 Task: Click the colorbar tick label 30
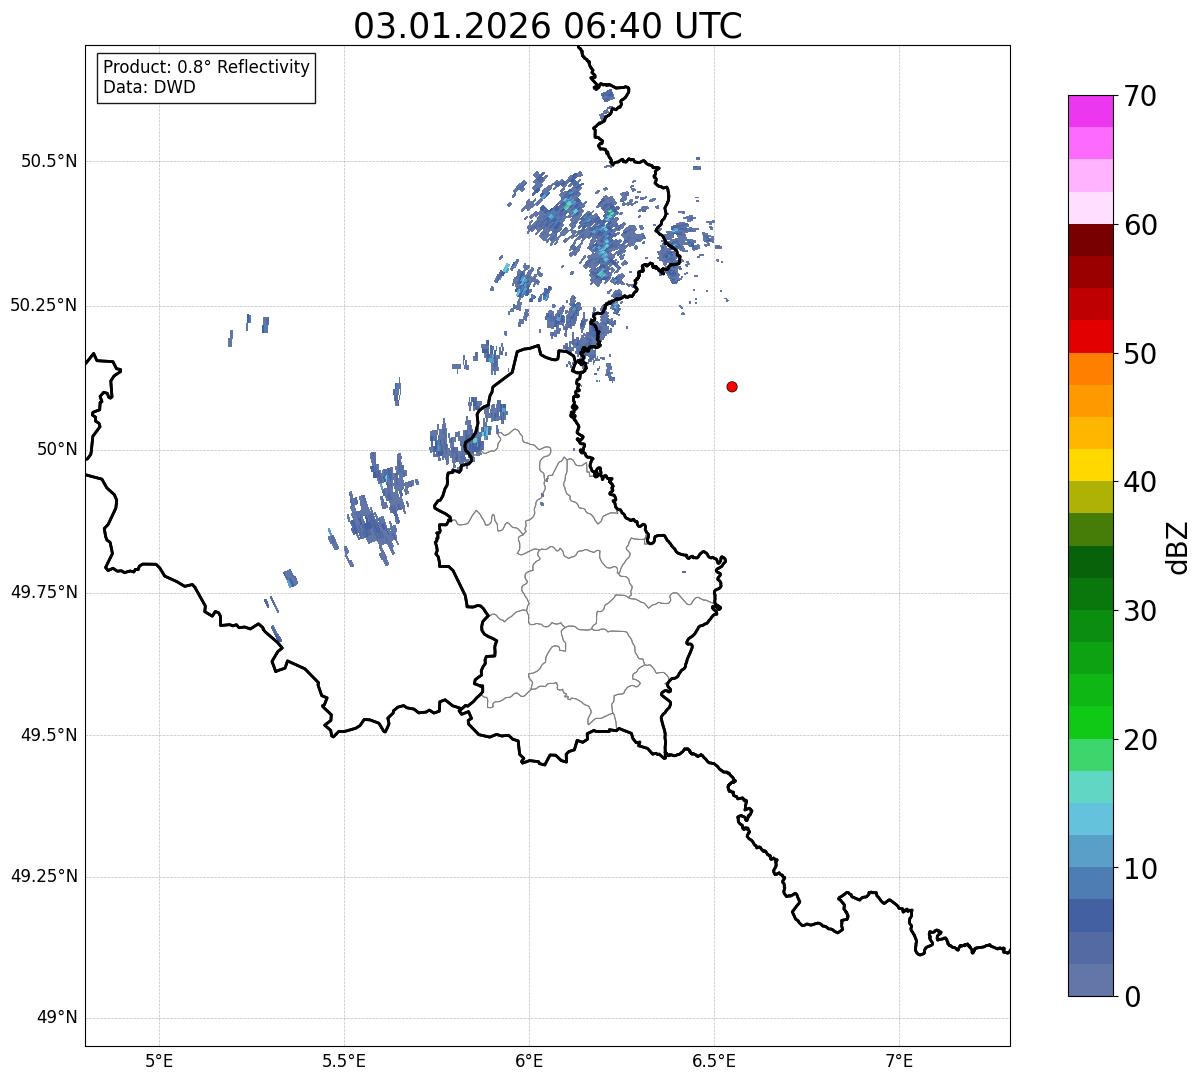tap(1140, 611)
